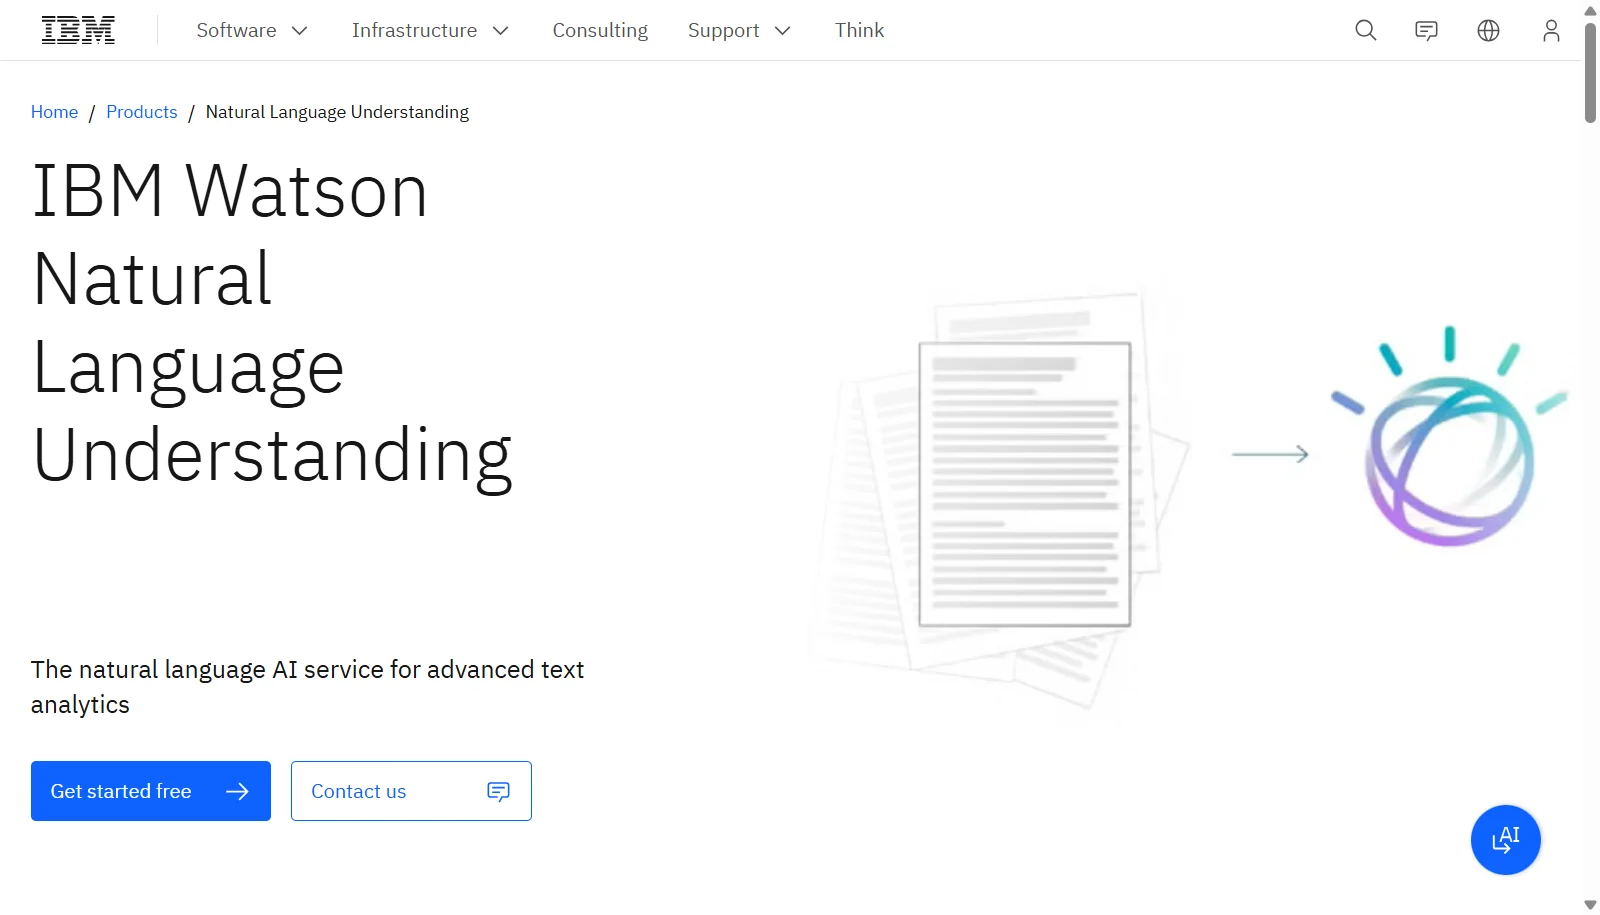Click the natural language AI service description

coord(307,687)
